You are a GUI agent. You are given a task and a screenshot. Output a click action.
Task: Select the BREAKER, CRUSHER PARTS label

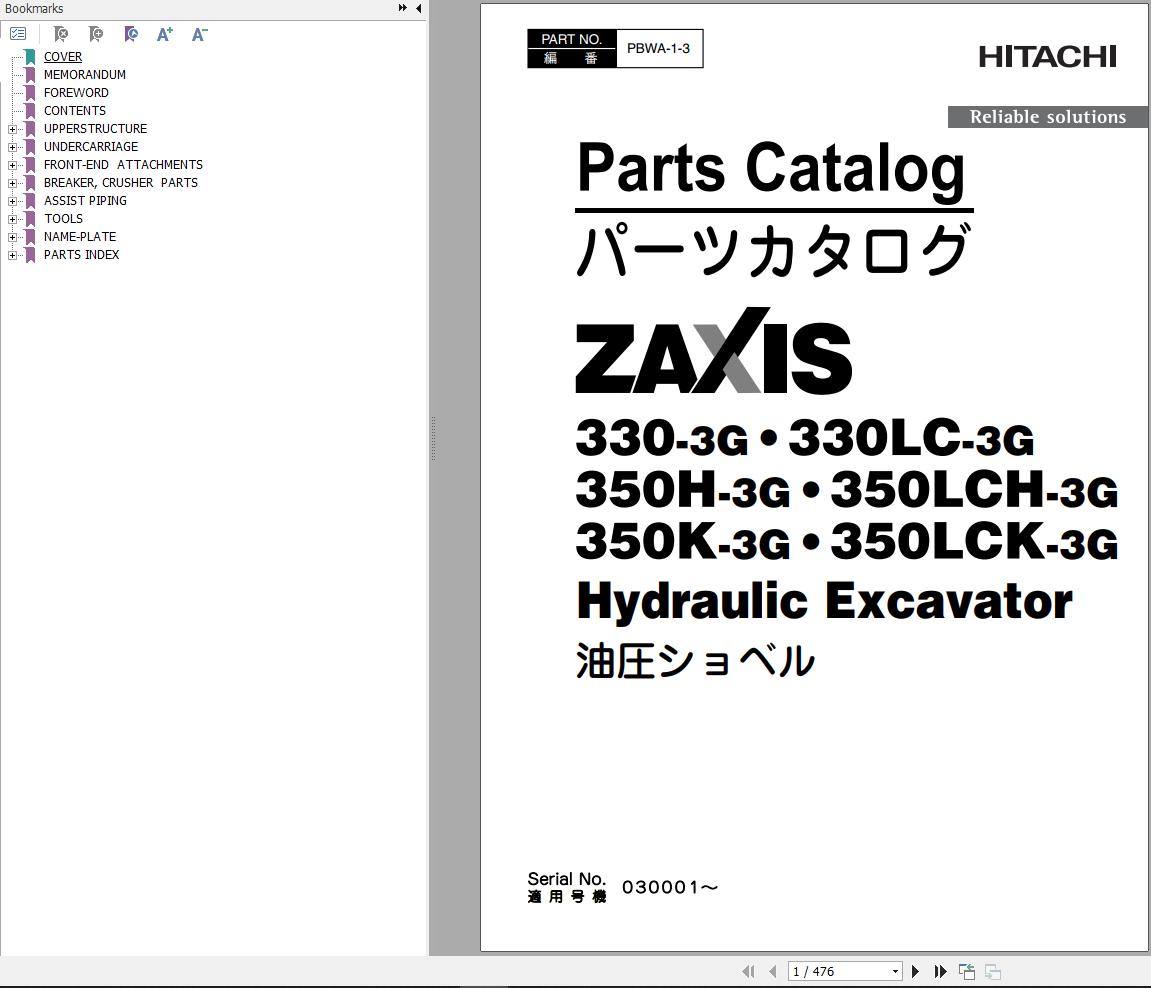(120, 183)
